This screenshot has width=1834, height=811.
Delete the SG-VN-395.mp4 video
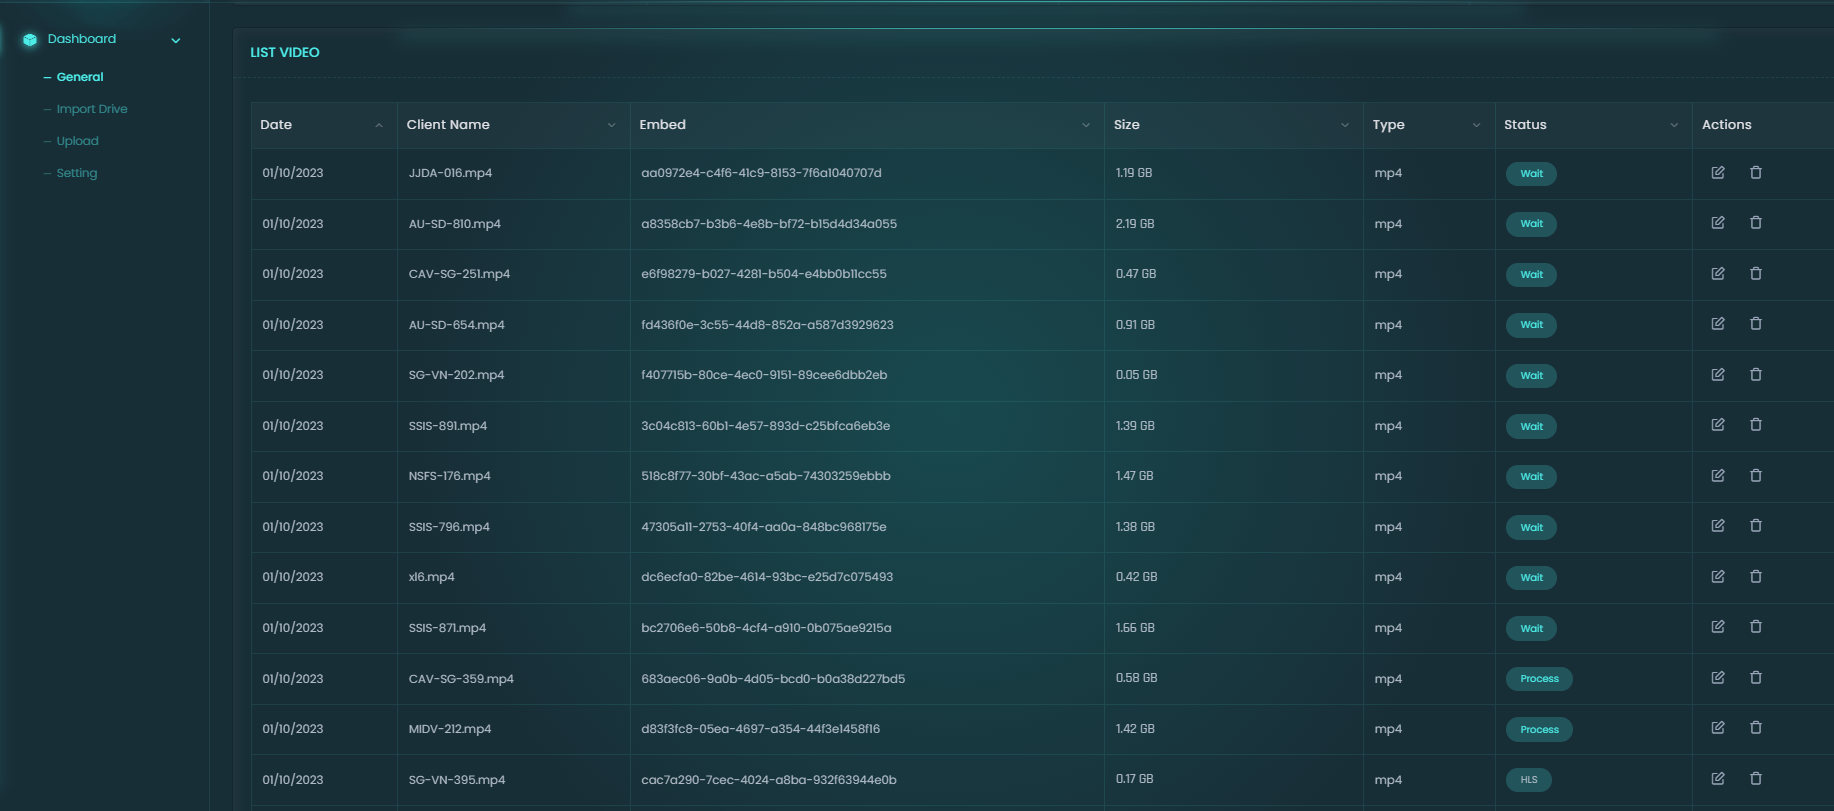(1756, 779)
